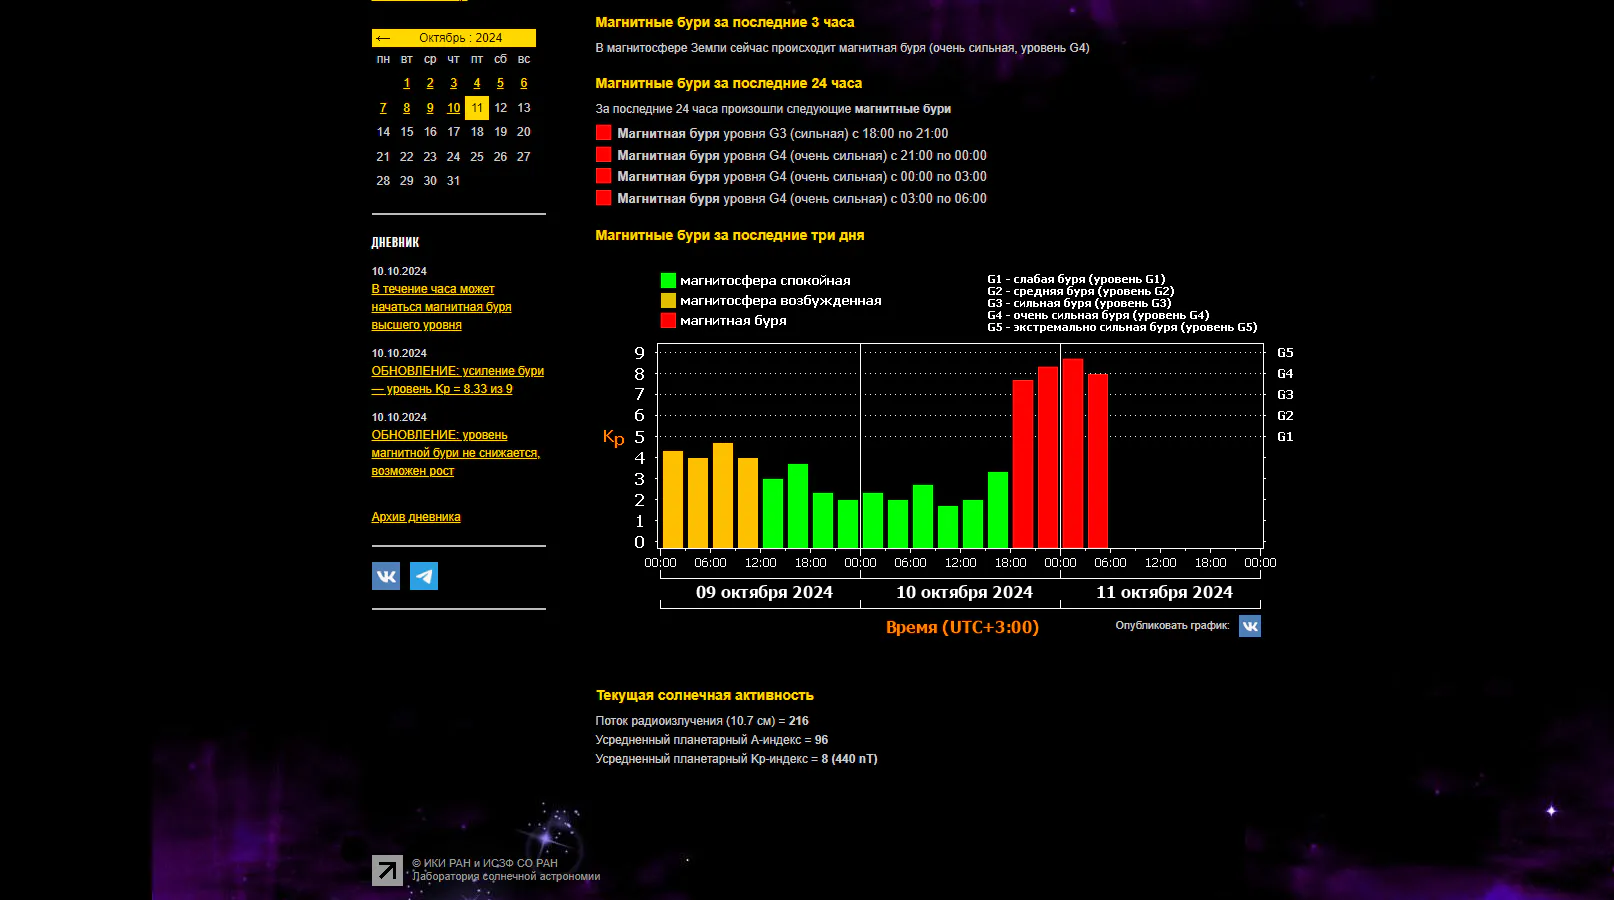Click the 'ДНЕВНИК' sidebar heading
This screenshot has width=1614, height=900.
click(395, 242)
